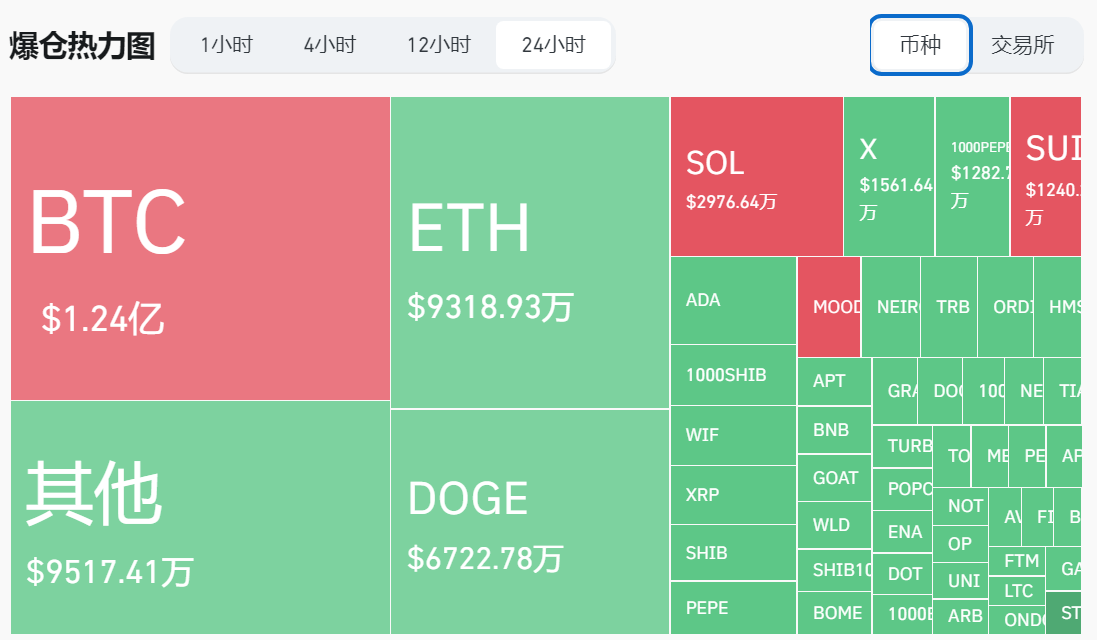Screen dimensions: 1097x640
Task: Click the BTC heatmap tile
Action: (x=200, y=248)
